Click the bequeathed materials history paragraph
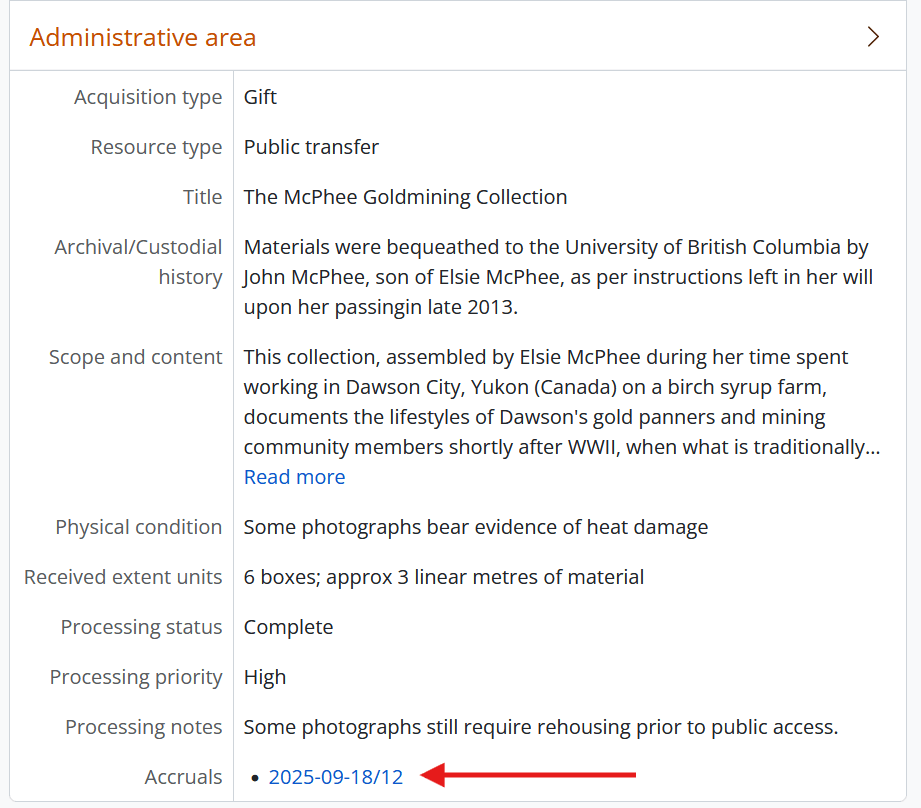 [556, 277]
